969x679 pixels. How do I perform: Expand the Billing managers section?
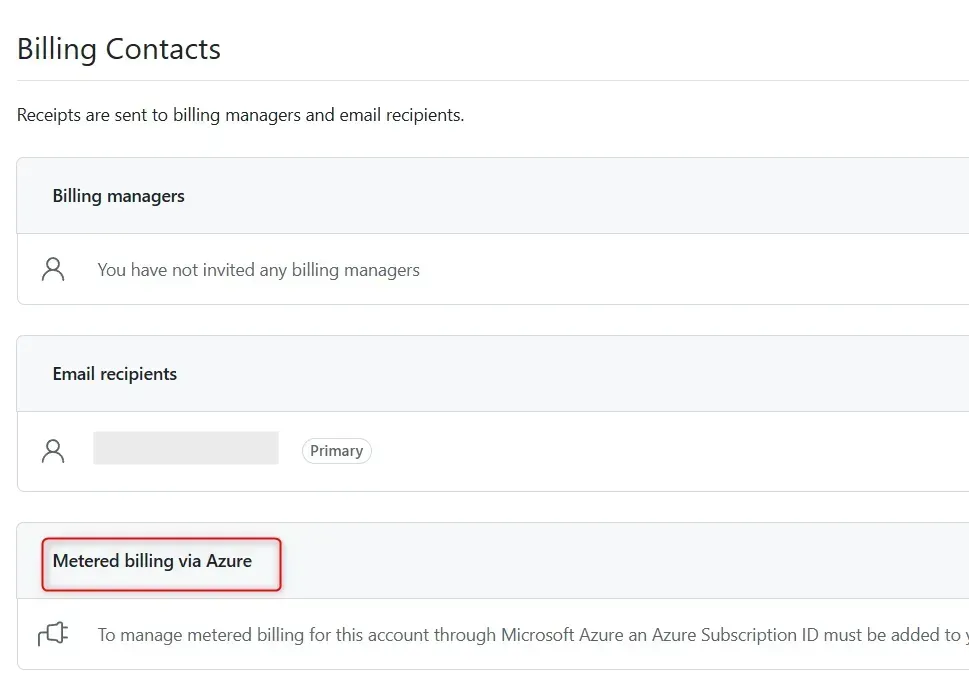117,195
